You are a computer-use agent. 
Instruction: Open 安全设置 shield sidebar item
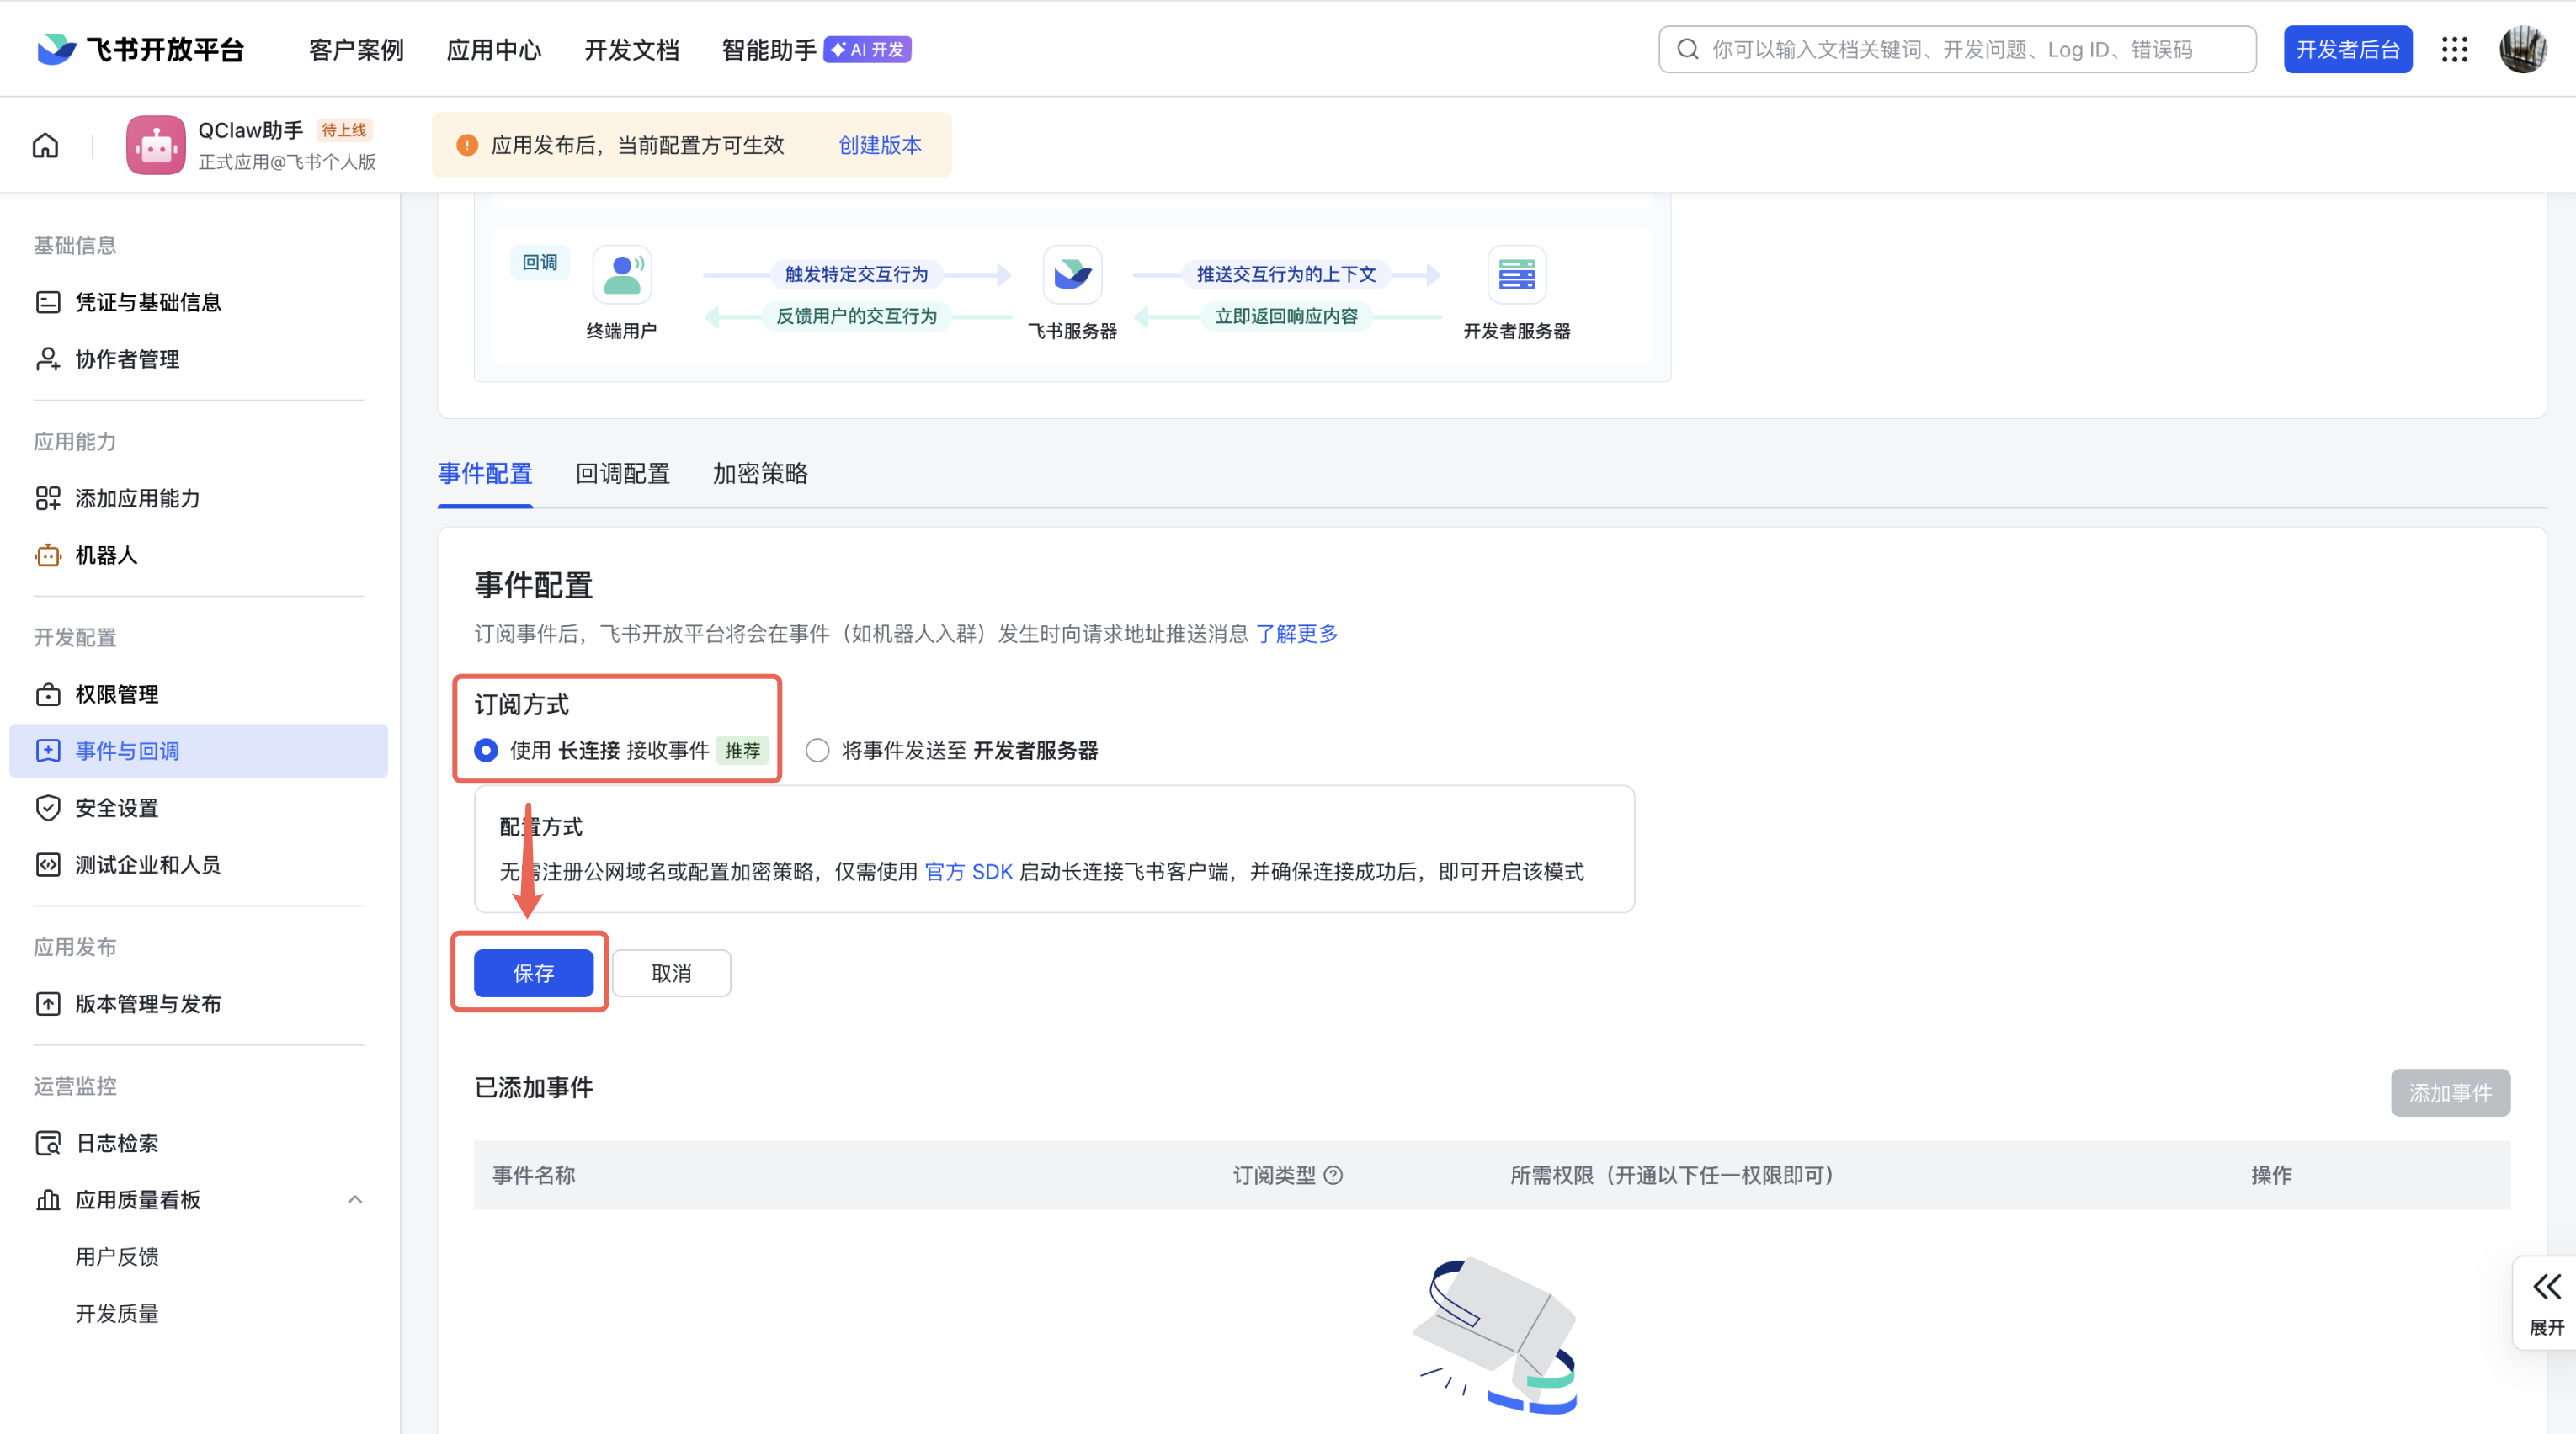pyautogui.click(x=116, y=808)
